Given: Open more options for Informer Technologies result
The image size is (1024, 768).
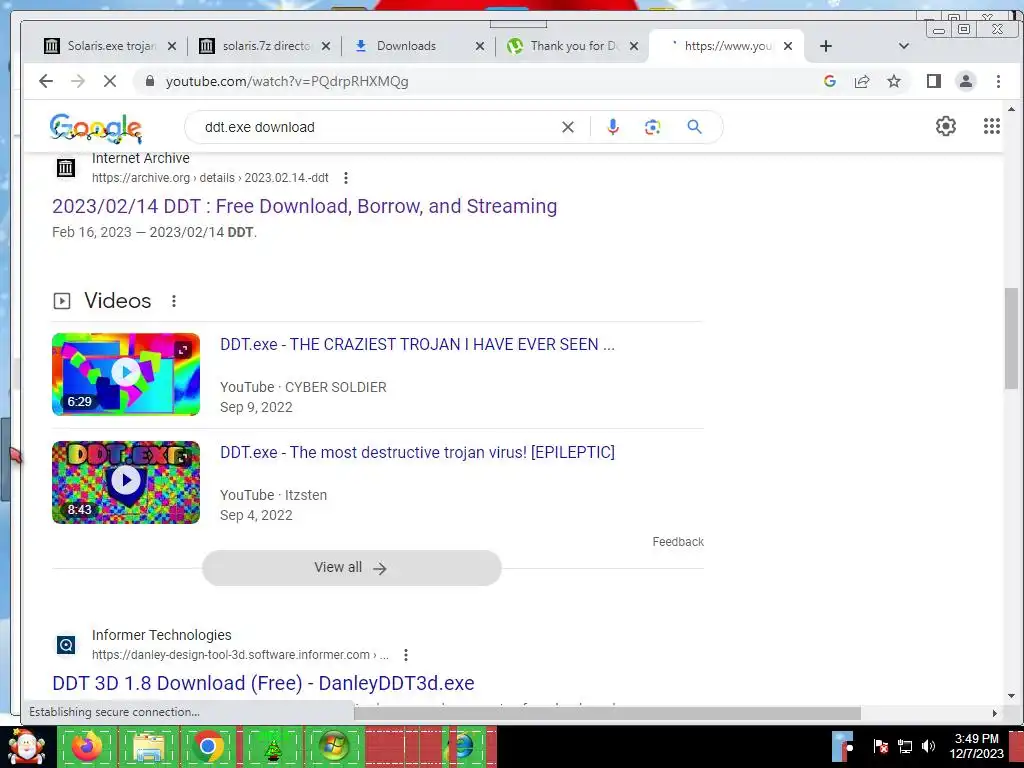Looking at the screenshot, I should (406, 654).
